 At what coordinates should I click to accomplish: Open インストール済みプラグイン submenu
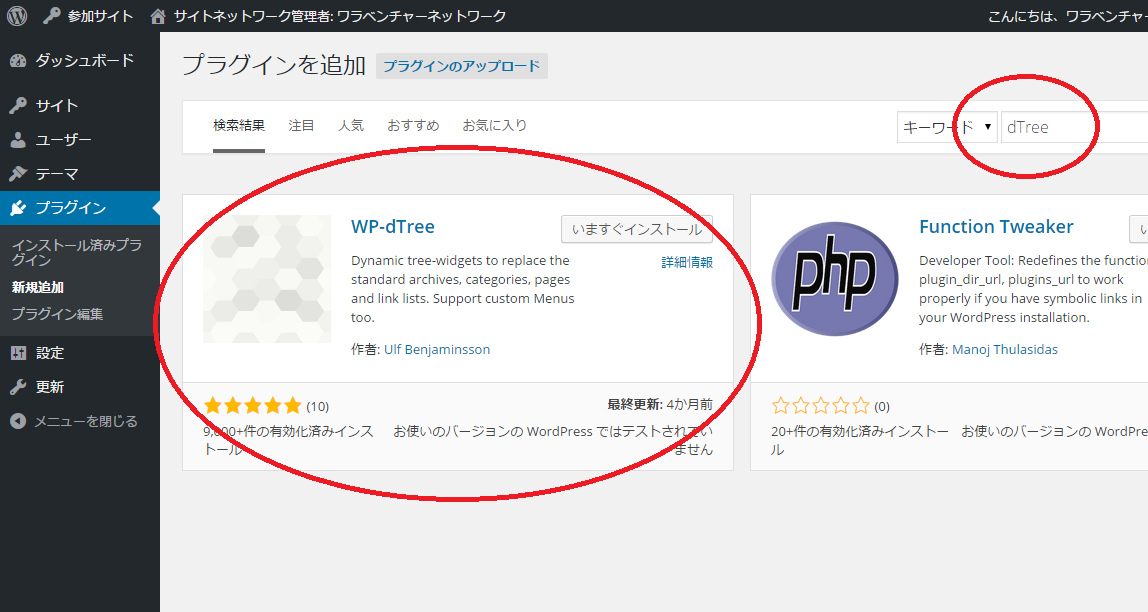(x=77, y=253)
